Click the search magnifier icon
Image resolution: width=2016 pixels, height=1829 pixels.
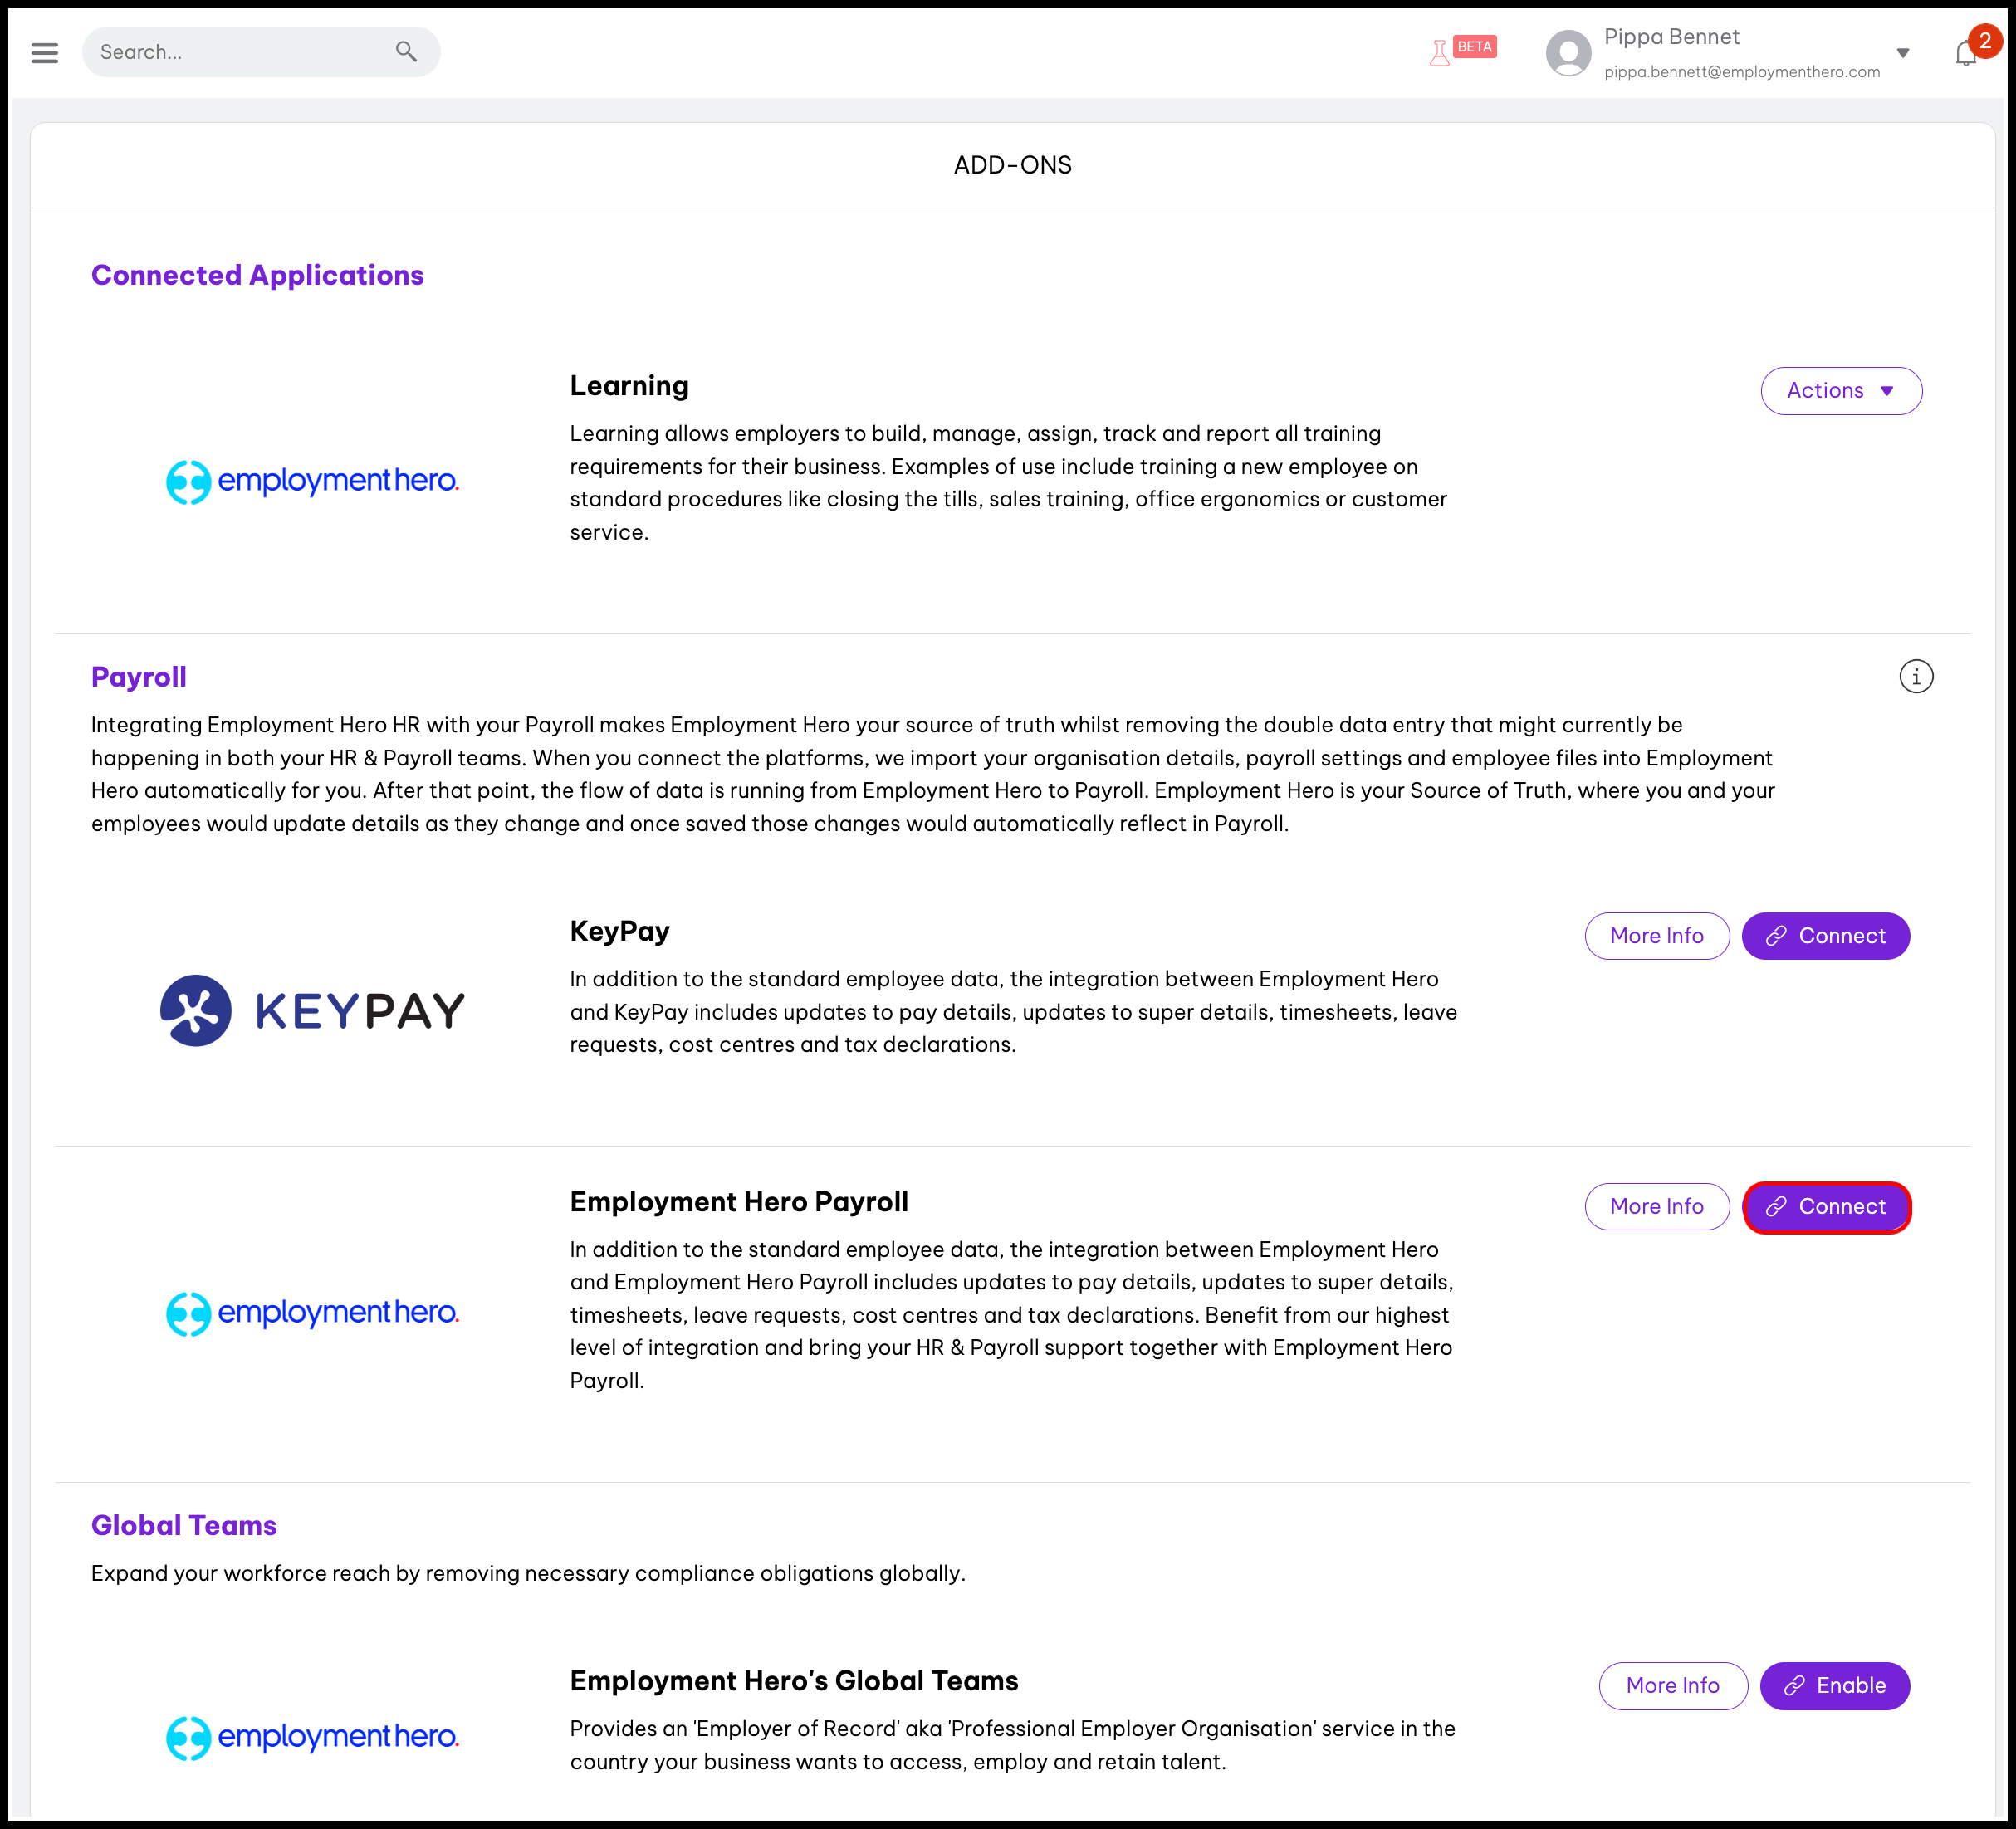coord(406,51)
